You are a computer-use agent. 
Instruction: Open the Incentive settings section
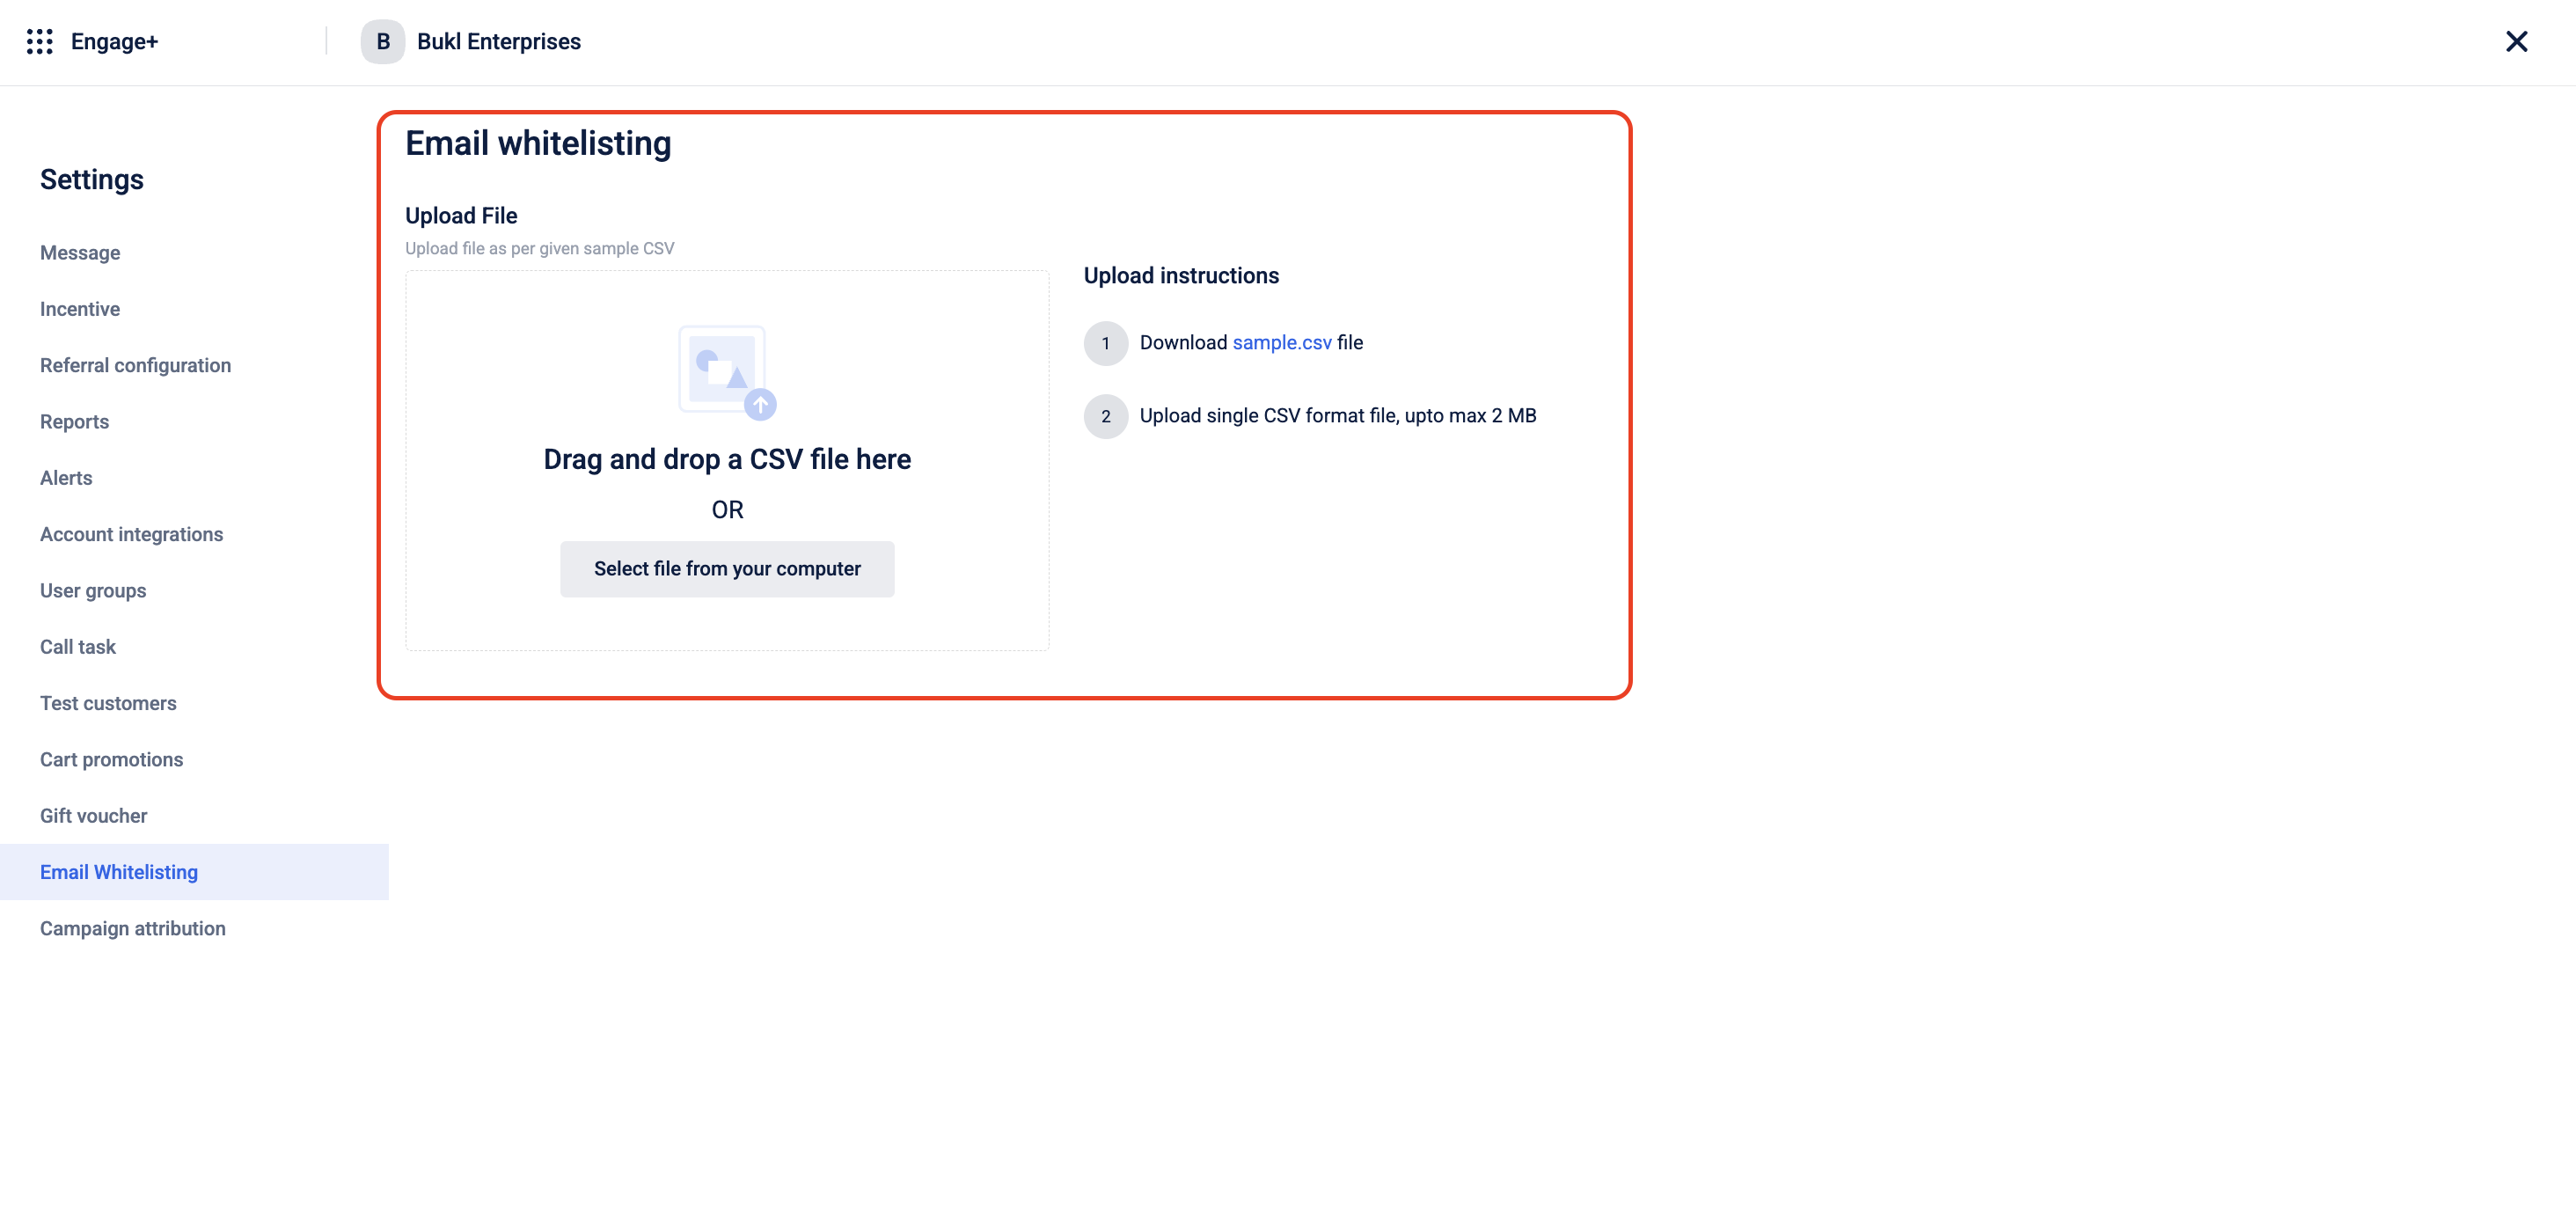(80, 309)
